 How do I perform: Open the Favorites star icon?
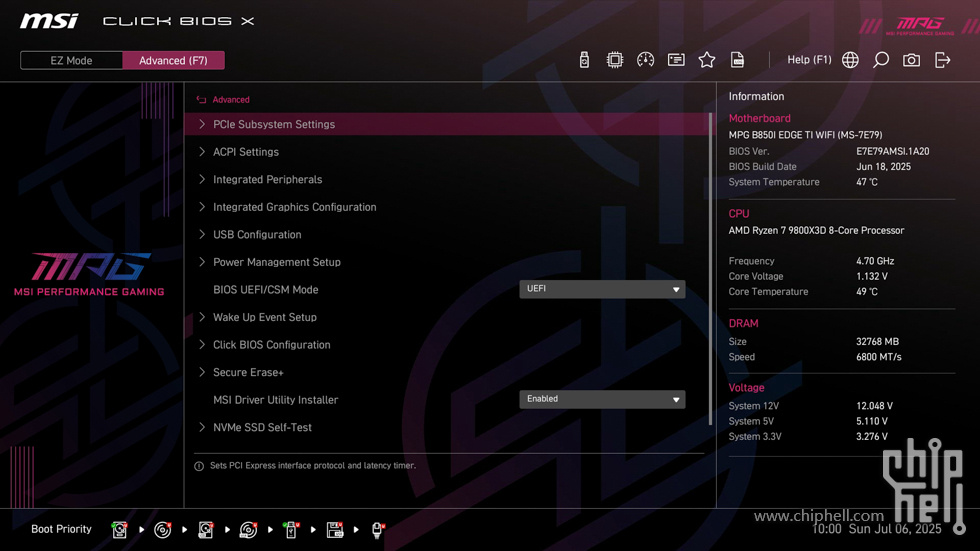(706, 60)
